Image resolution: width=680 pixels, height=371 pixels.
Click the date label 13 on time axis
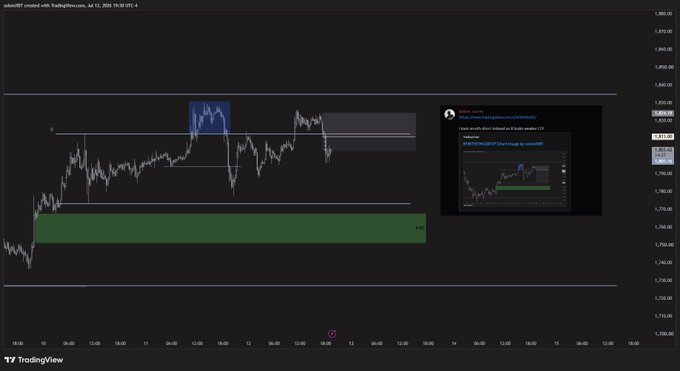351,343
